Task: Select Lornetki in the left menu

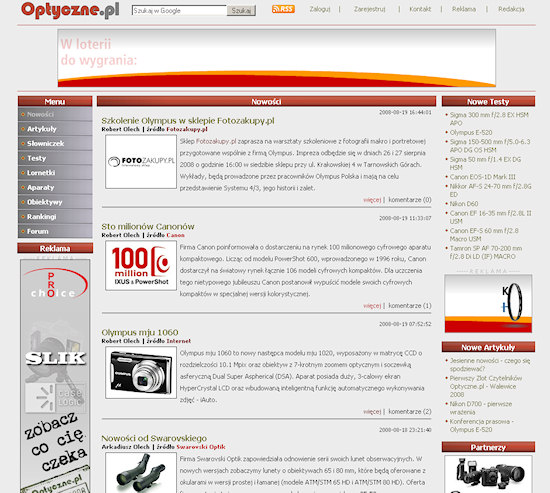Action: pyautogui.click(x=55, y=173)
